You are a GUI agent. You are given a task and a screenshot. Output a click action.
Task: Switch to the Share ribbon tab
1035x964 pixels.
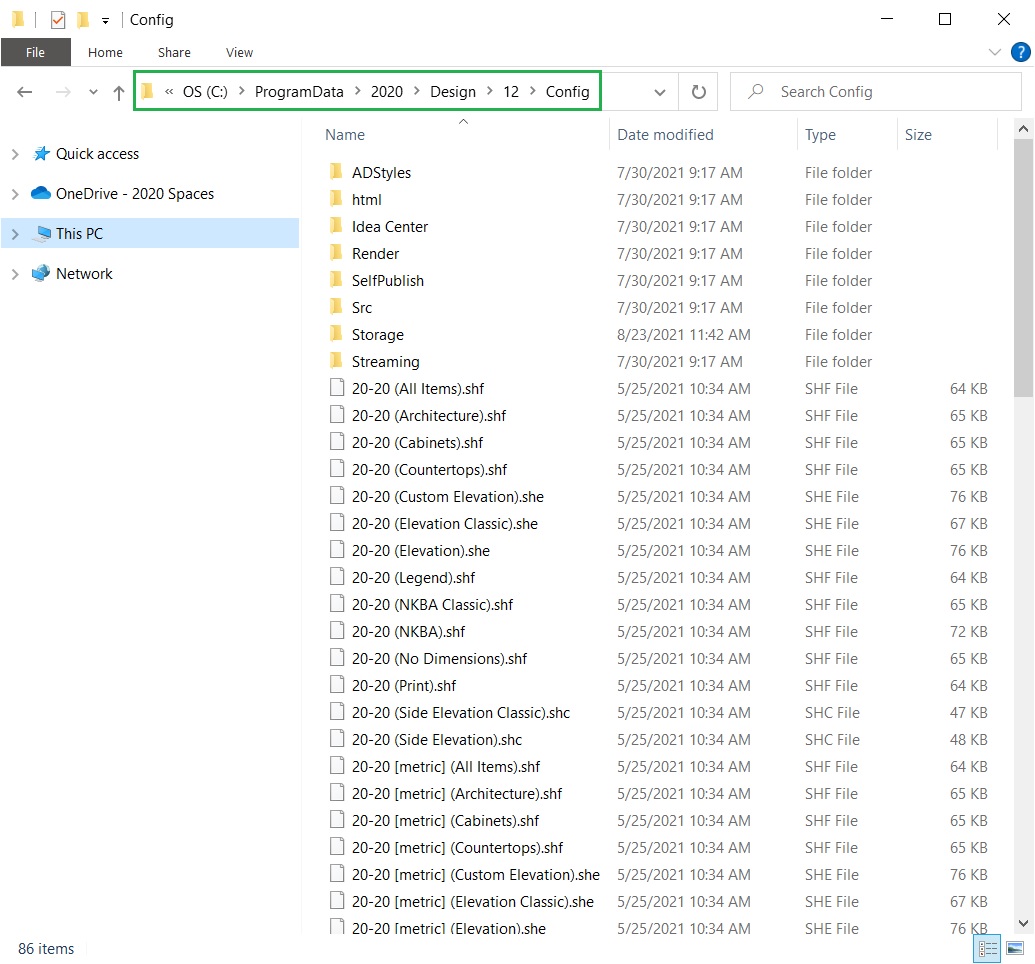coord(174,52)
